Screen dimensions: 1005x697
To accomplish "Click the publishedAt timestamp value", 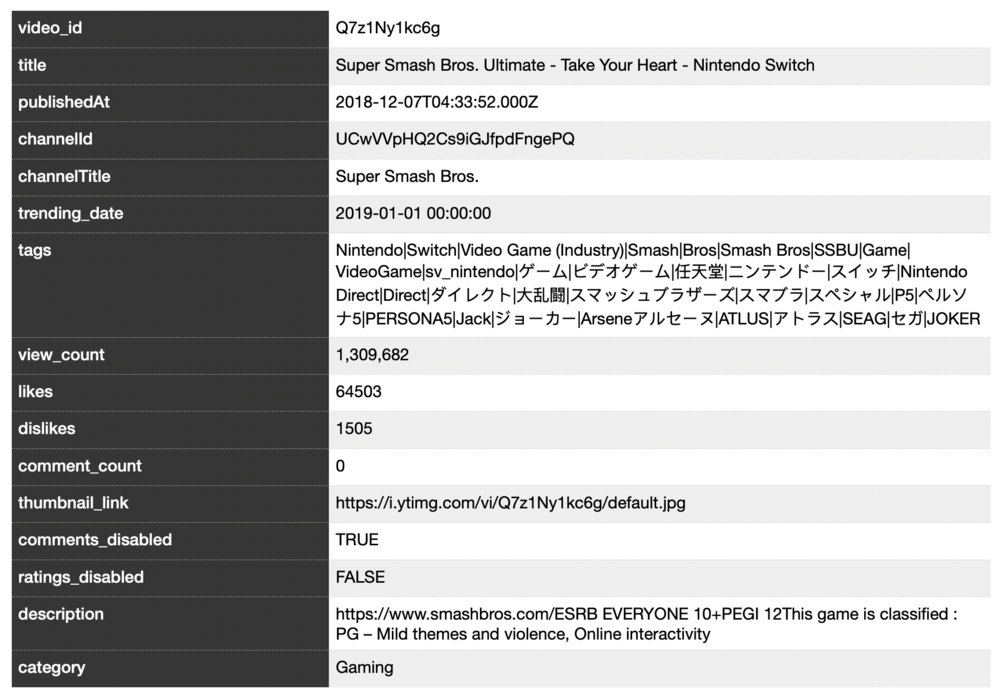I will pyautogui.click(x=437, y=102).
